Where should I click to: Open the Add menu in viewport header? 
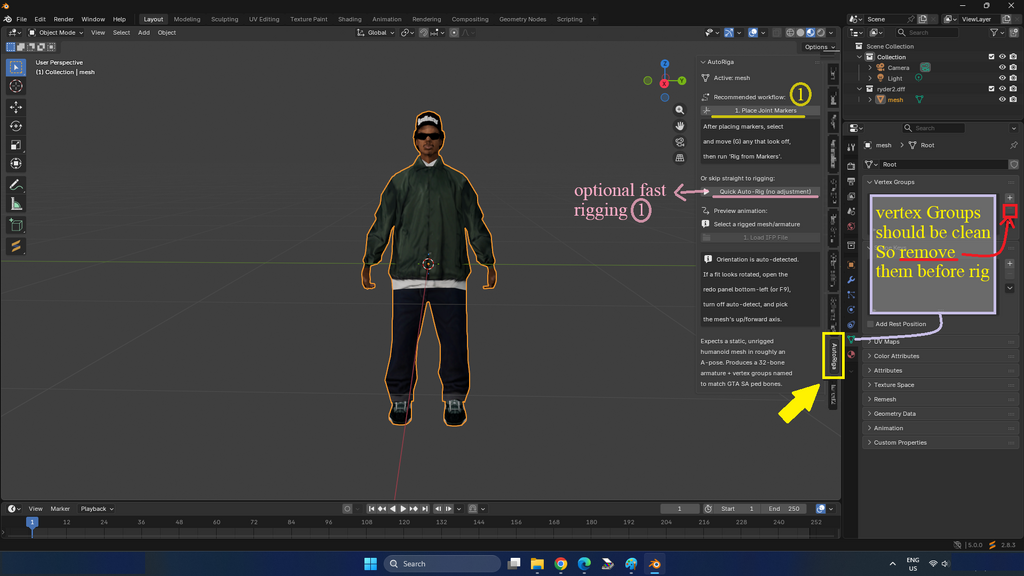click(144, 33)
